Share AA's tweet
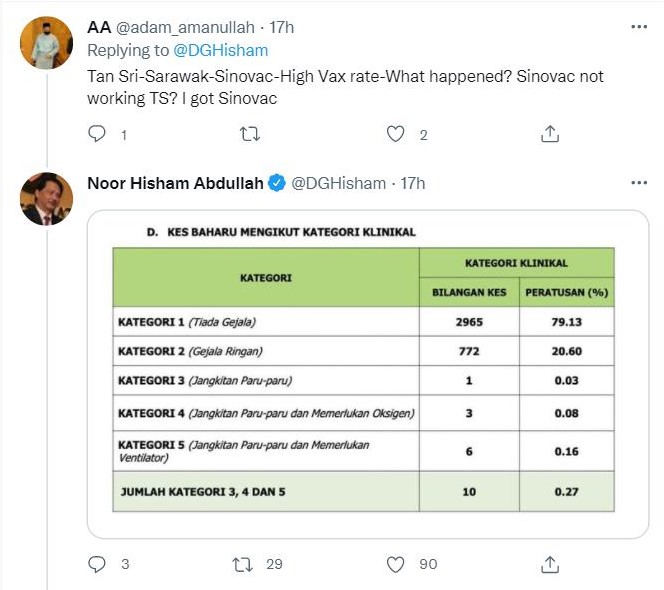 point(549,134)
